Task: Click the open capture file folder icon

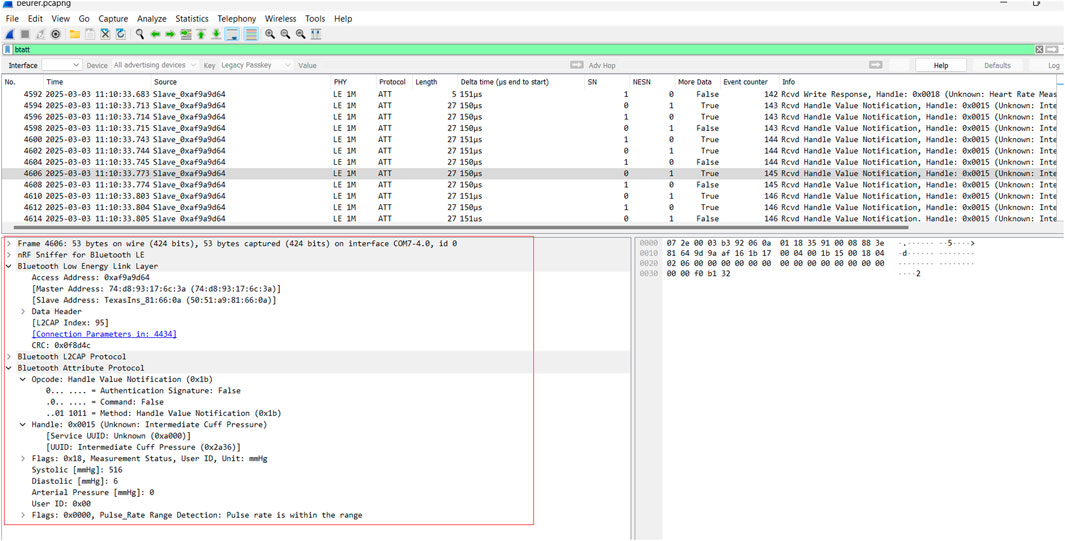Action: point(75,34)
